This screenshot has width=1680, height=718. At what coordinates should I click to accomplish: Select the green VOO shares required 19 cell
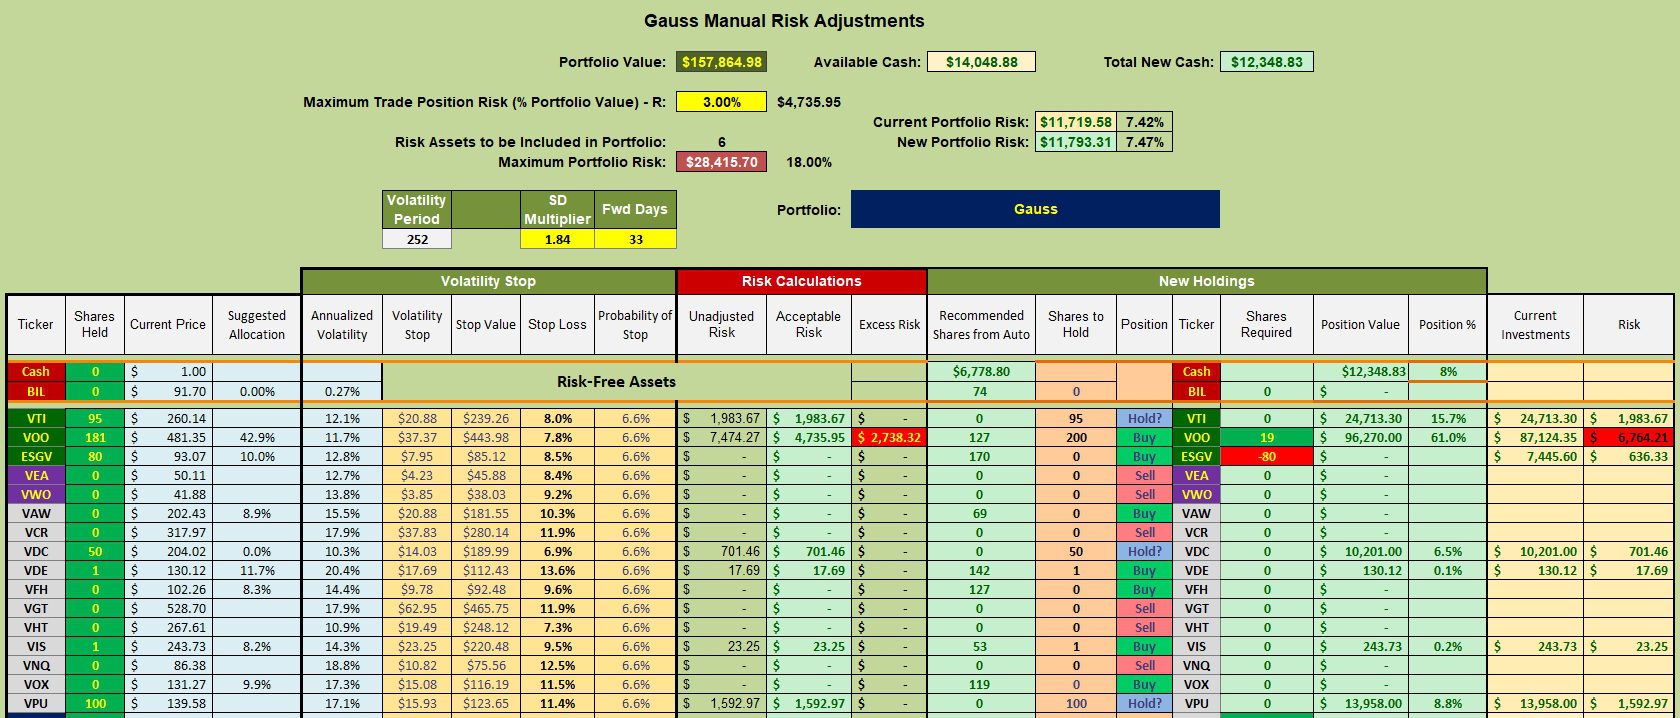pyautogui.click(x=1266, y=437)
